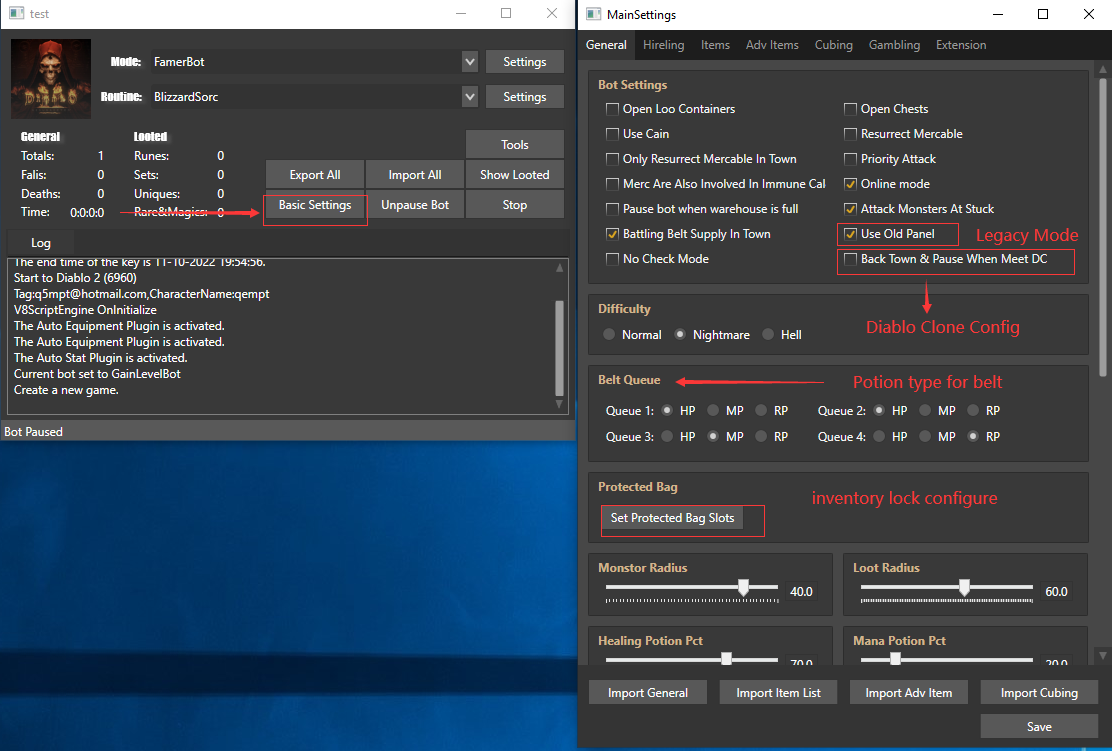Click the Tools button

tap(515, 145)
